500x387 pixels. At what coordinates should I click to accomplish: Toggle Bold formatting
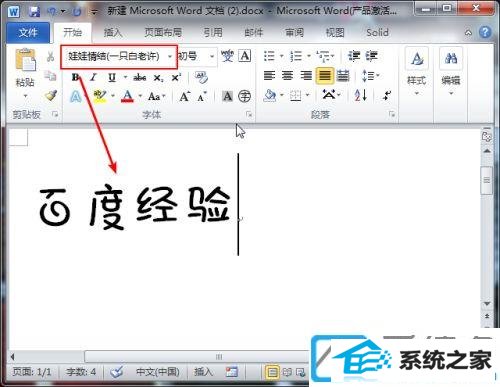pyautogui.click(x=76, y=77)
